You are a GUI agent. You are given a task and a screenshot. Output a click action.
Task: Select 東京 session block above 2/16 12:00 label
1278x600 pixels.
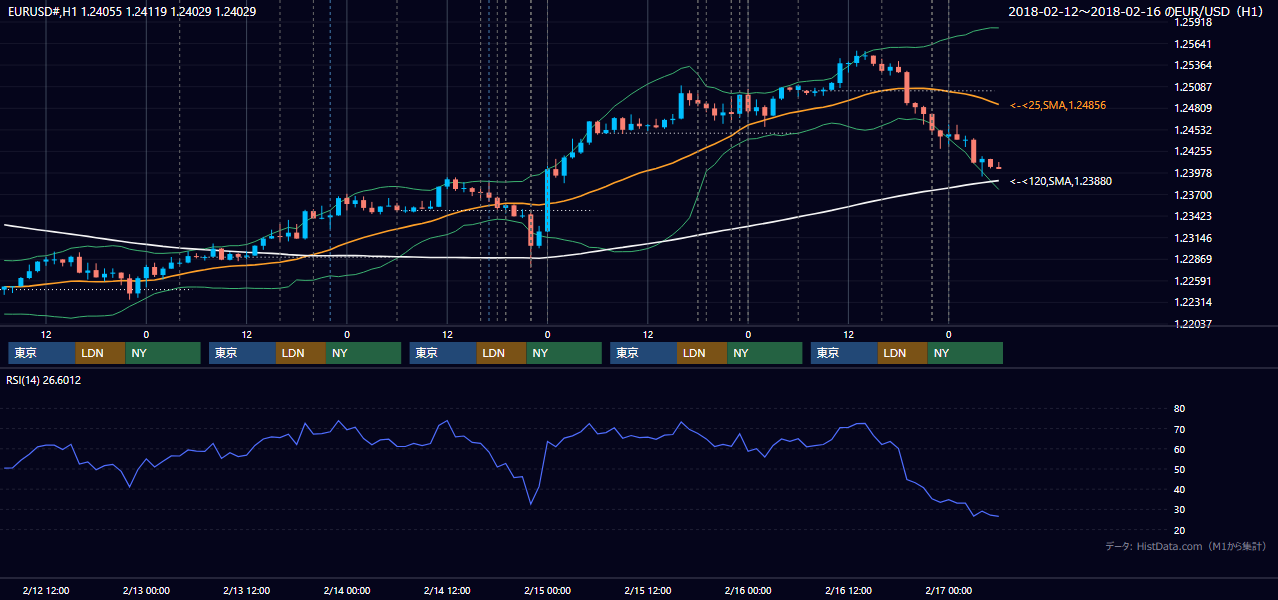(x=844, y=353)
